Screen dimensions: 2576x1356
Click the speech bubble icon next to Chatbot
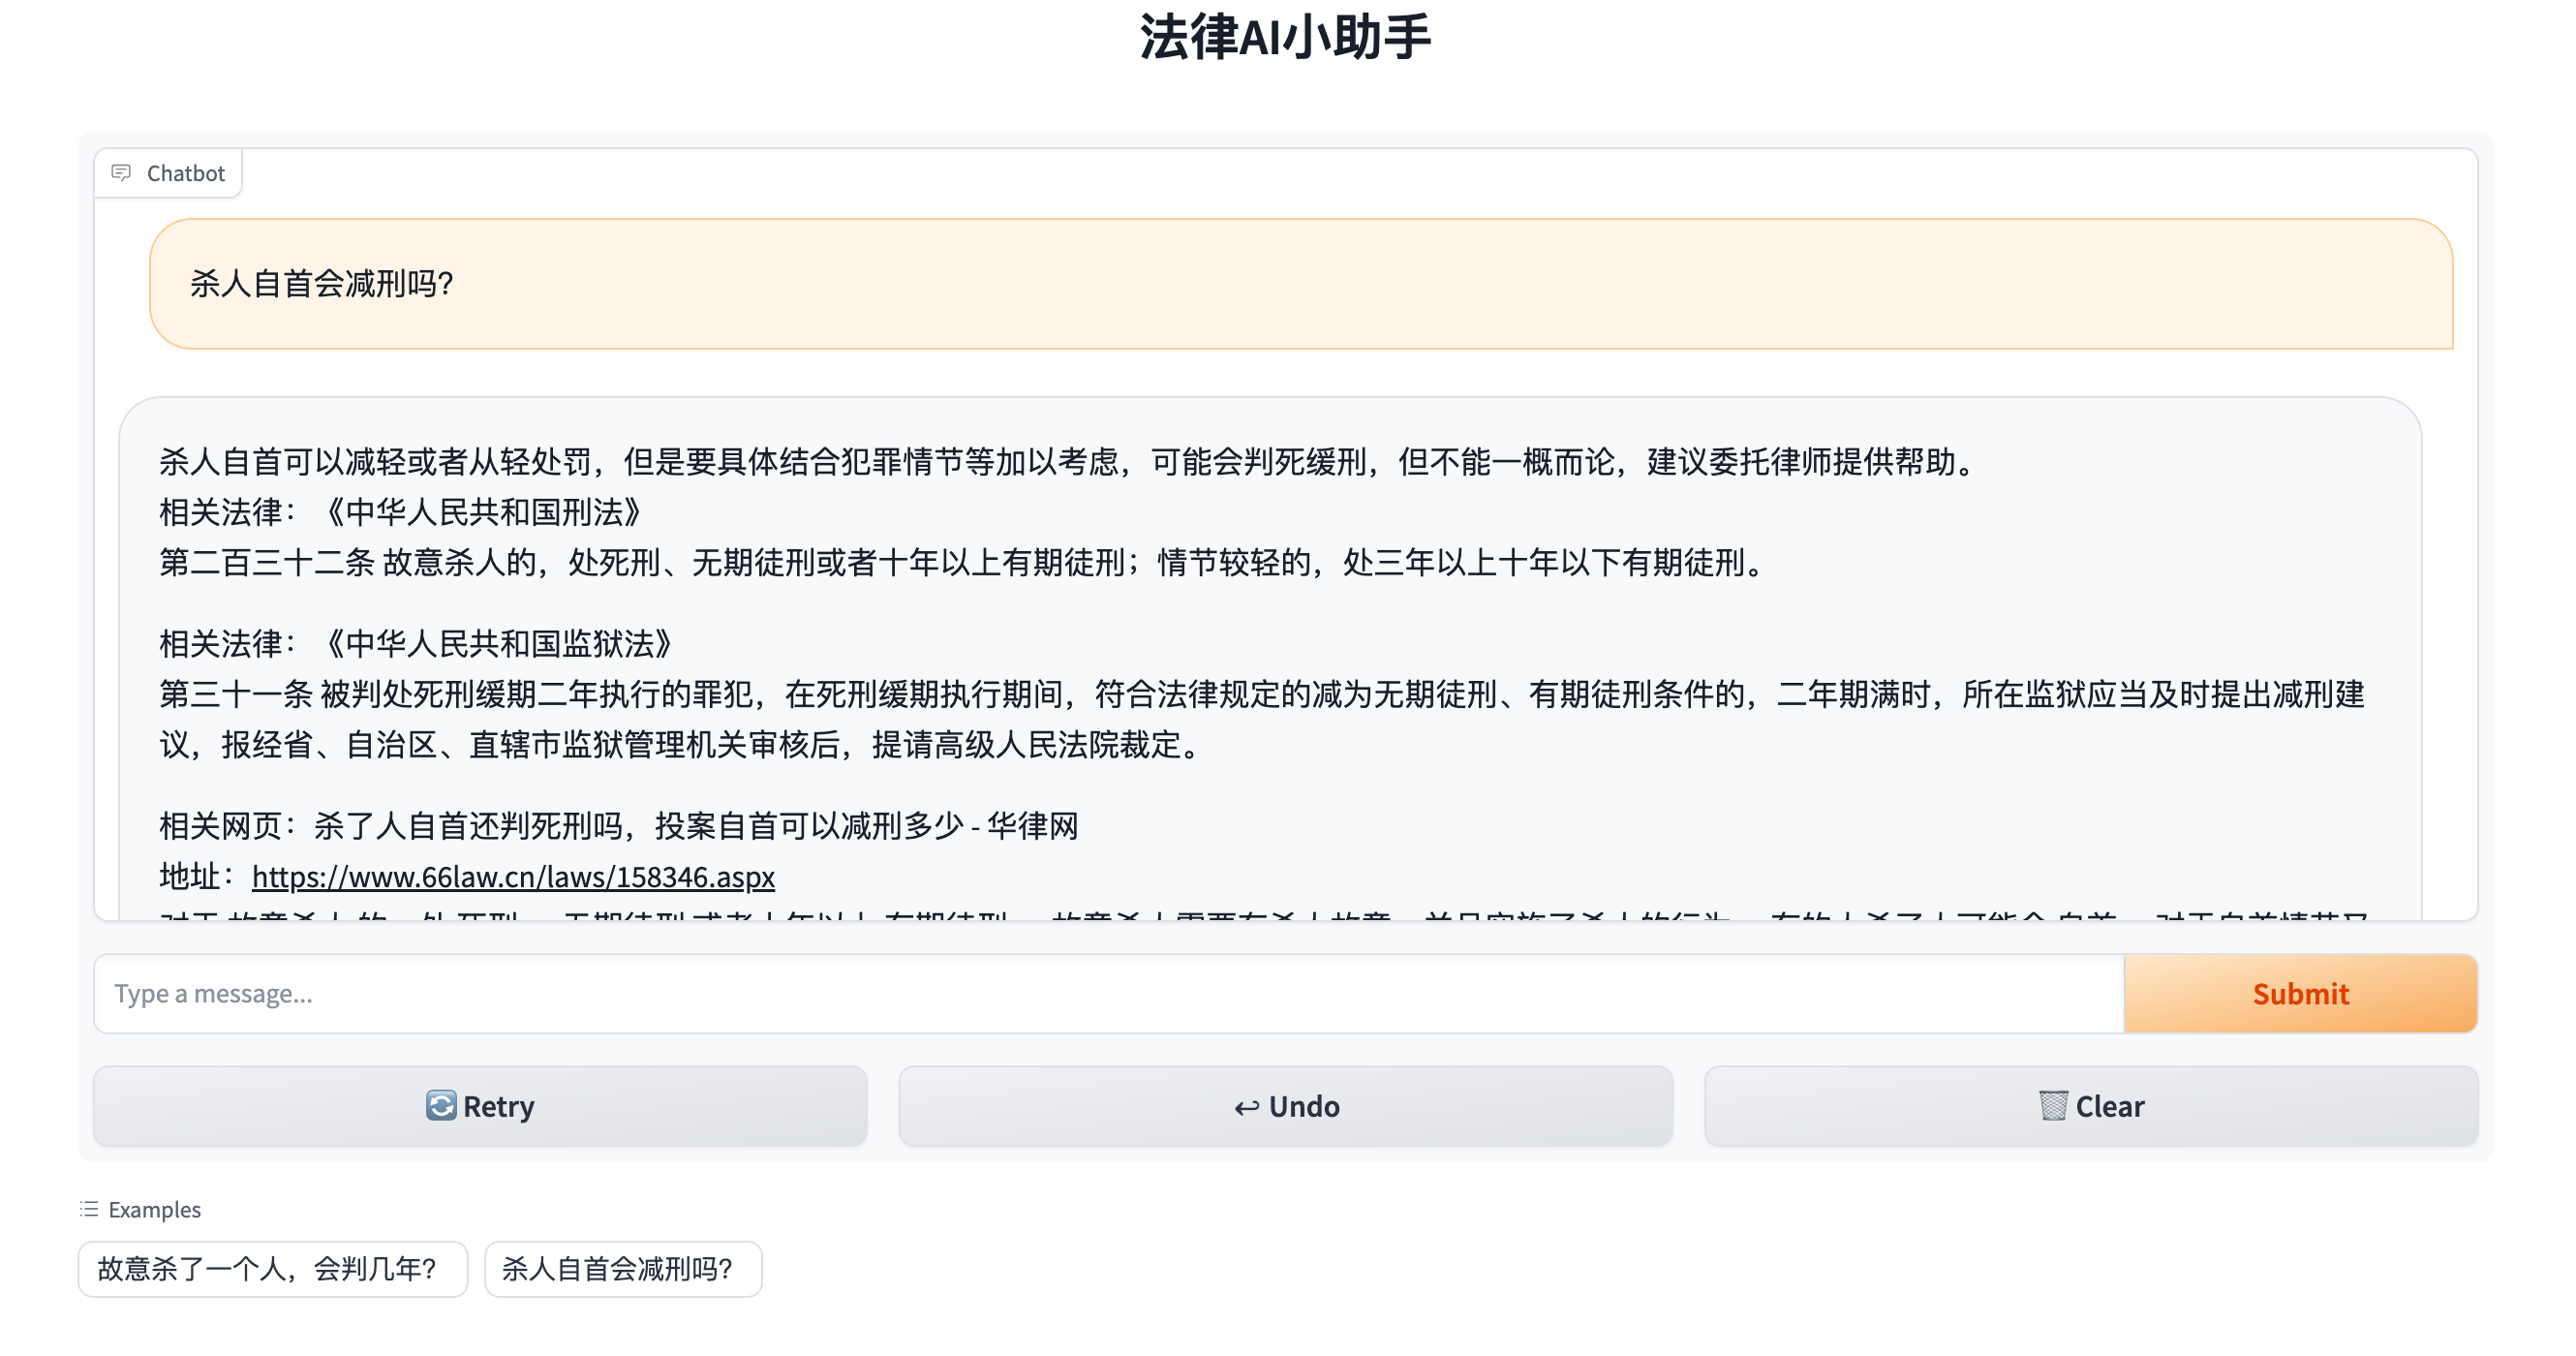(121, 172)
